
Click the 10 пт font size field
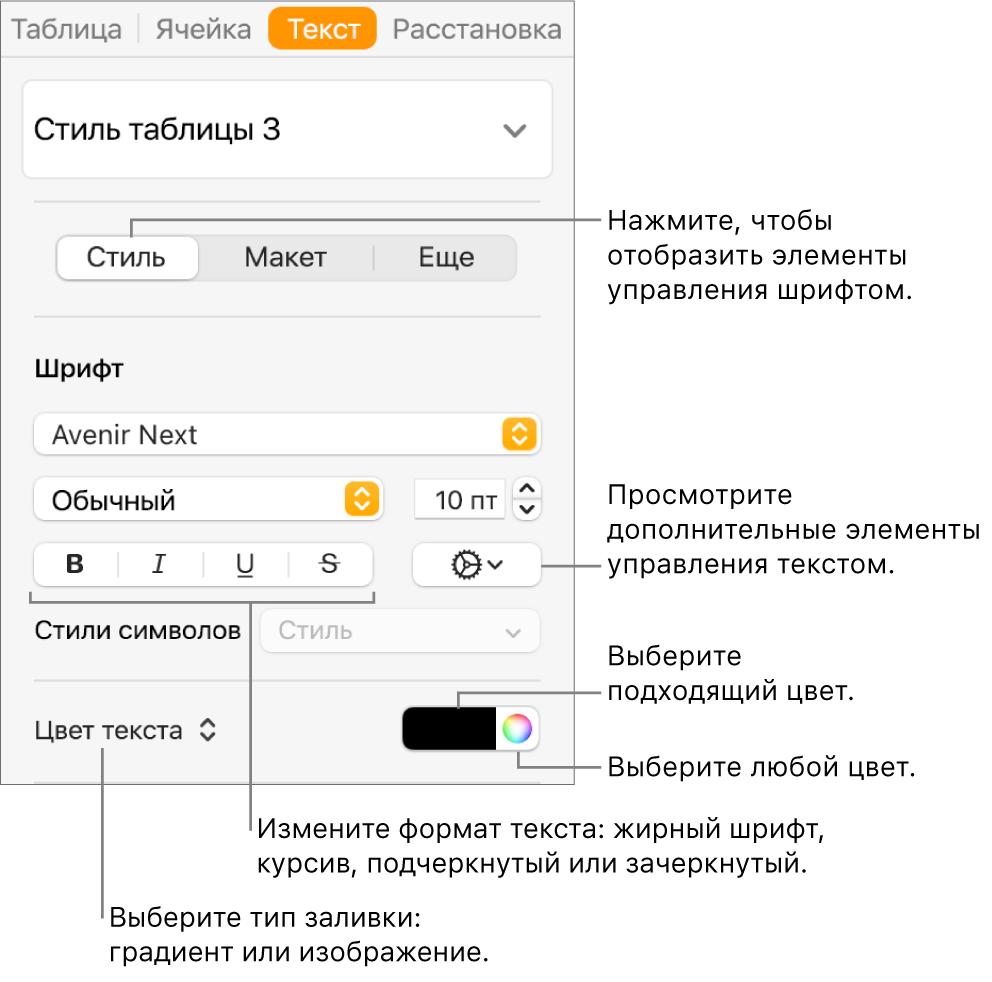coord(461,499)
